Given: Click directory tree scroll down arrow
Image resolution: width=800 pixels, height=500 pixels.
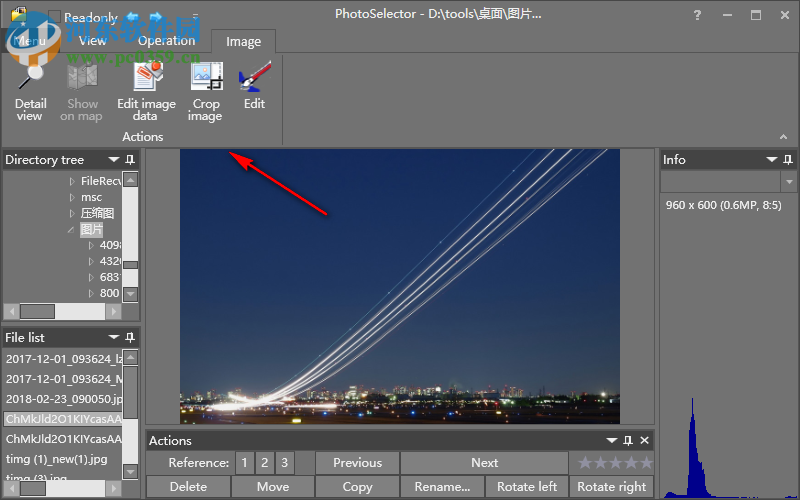Looking at the screenshot, I should pyautogui.click(x=131, y=294).
